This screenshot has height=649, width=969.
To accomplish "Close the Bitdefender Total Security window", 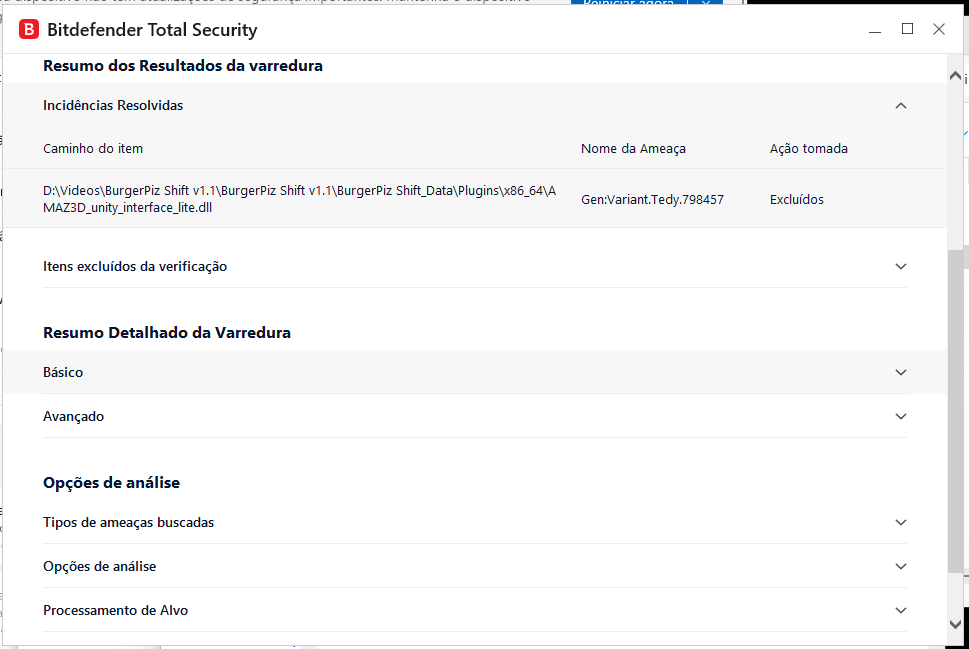I will click(x=939, y=29).
